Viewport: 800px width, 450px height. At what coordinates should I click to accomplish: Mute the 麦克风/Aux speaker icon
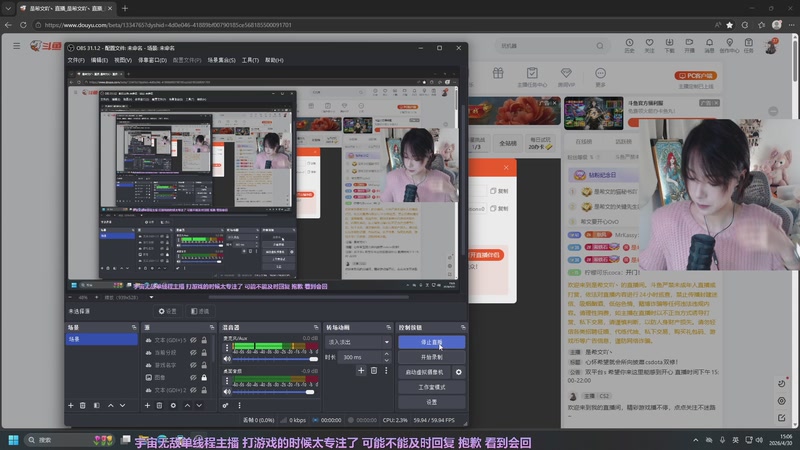(227, 359)
